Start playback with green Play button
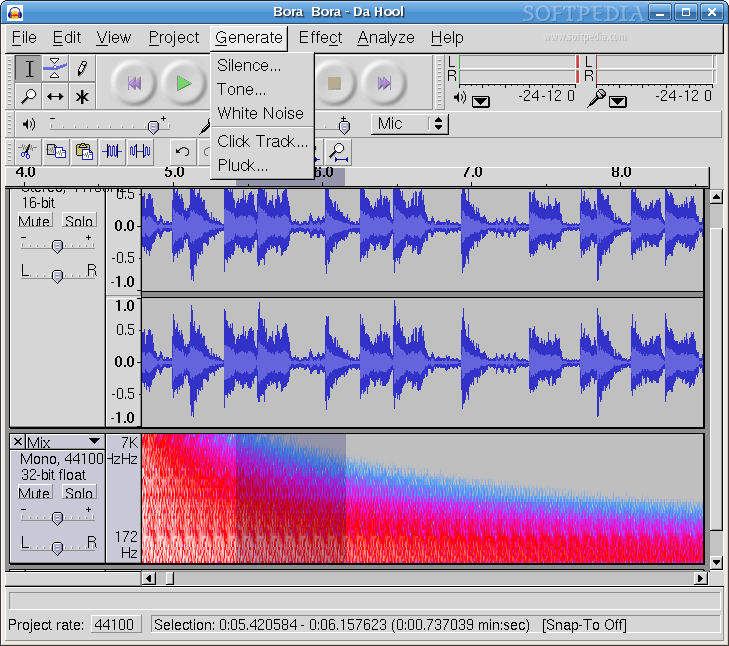729x646 pixels. click(184, 83)
